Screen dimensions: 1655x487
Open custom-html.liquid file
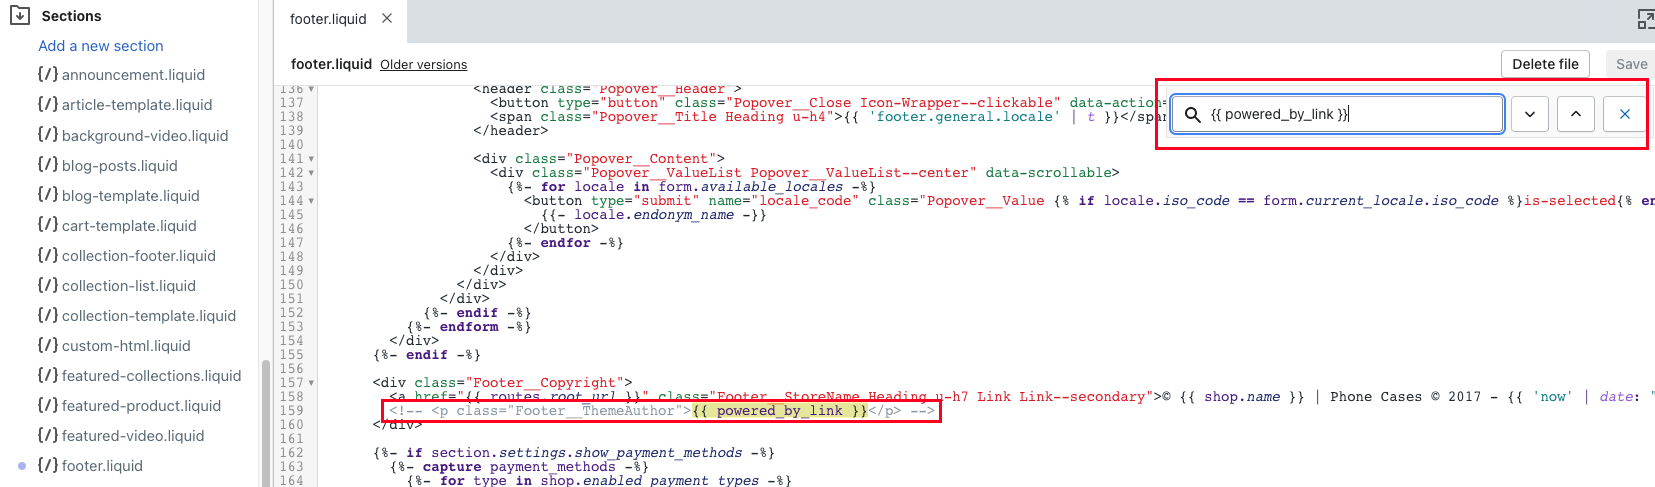point(126,346)
